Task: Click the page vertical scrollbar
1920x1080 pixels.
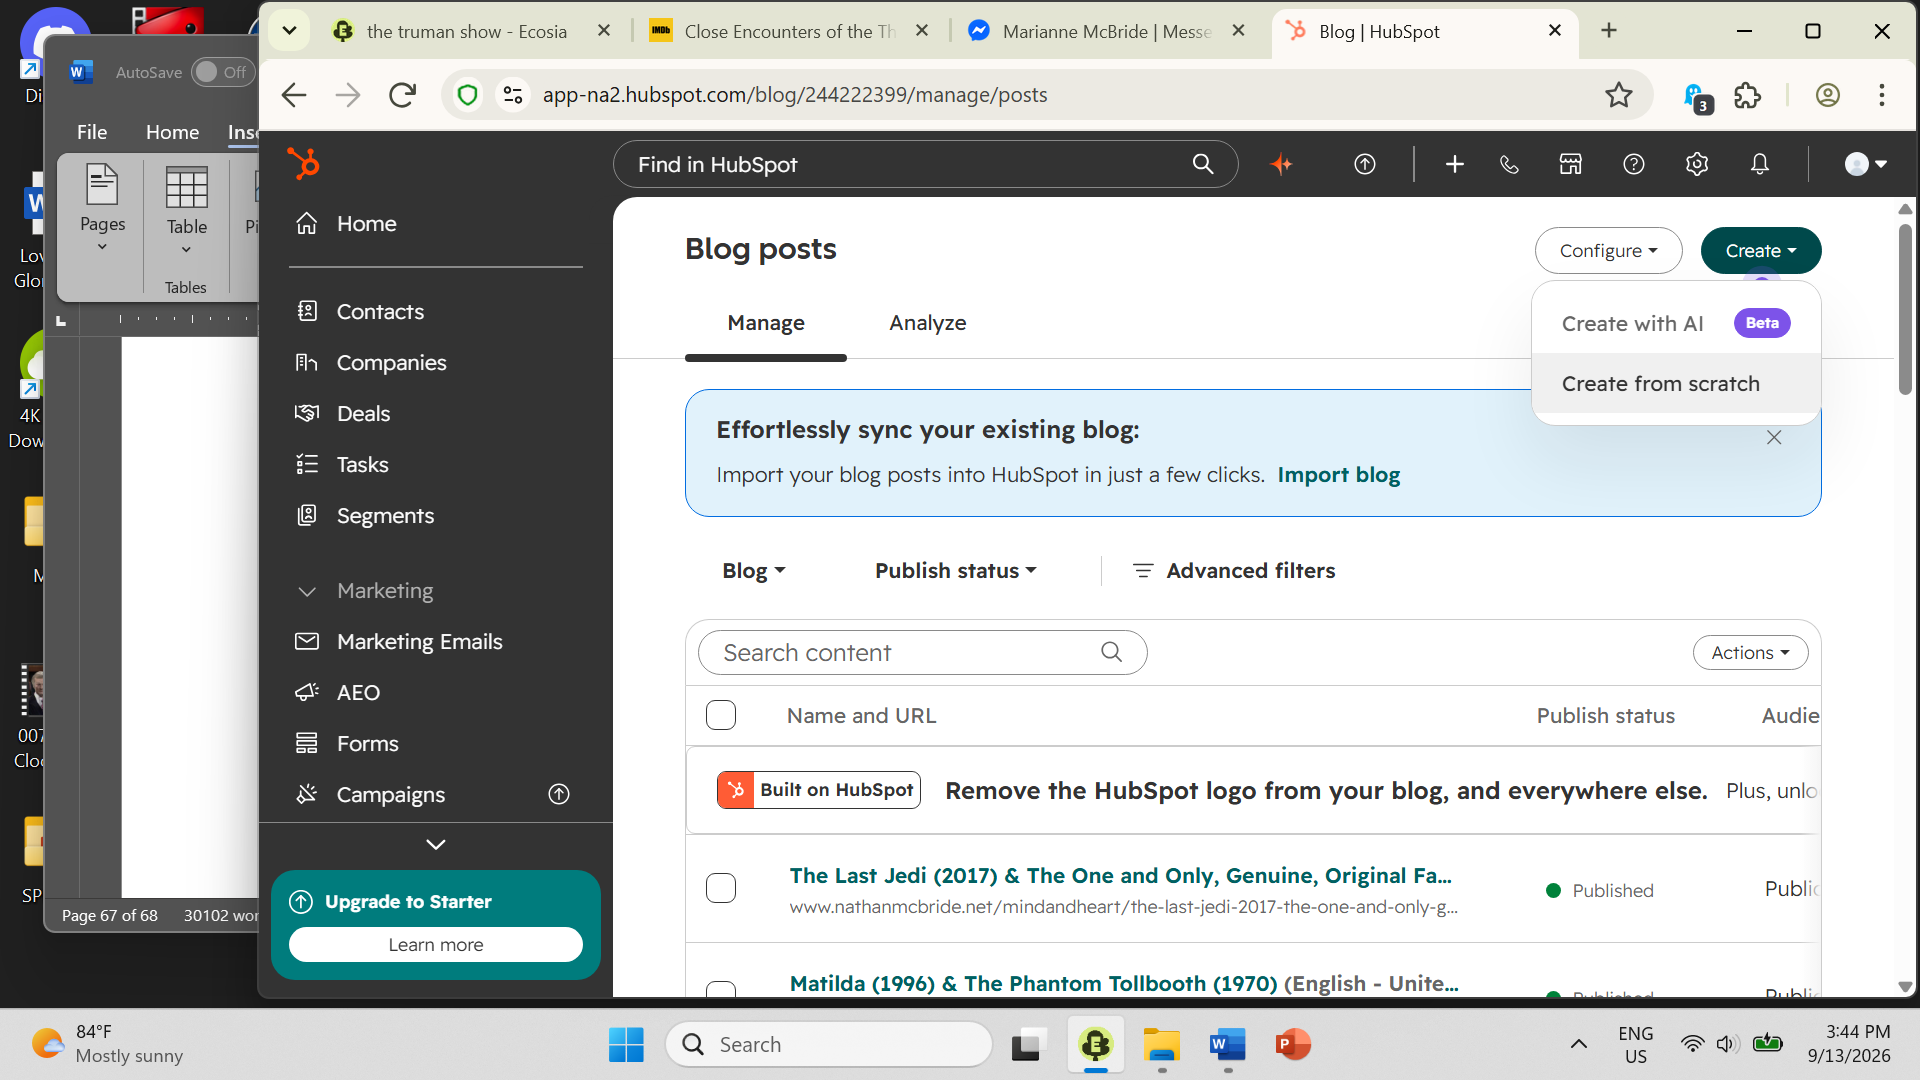Action: click(1905, 310)
